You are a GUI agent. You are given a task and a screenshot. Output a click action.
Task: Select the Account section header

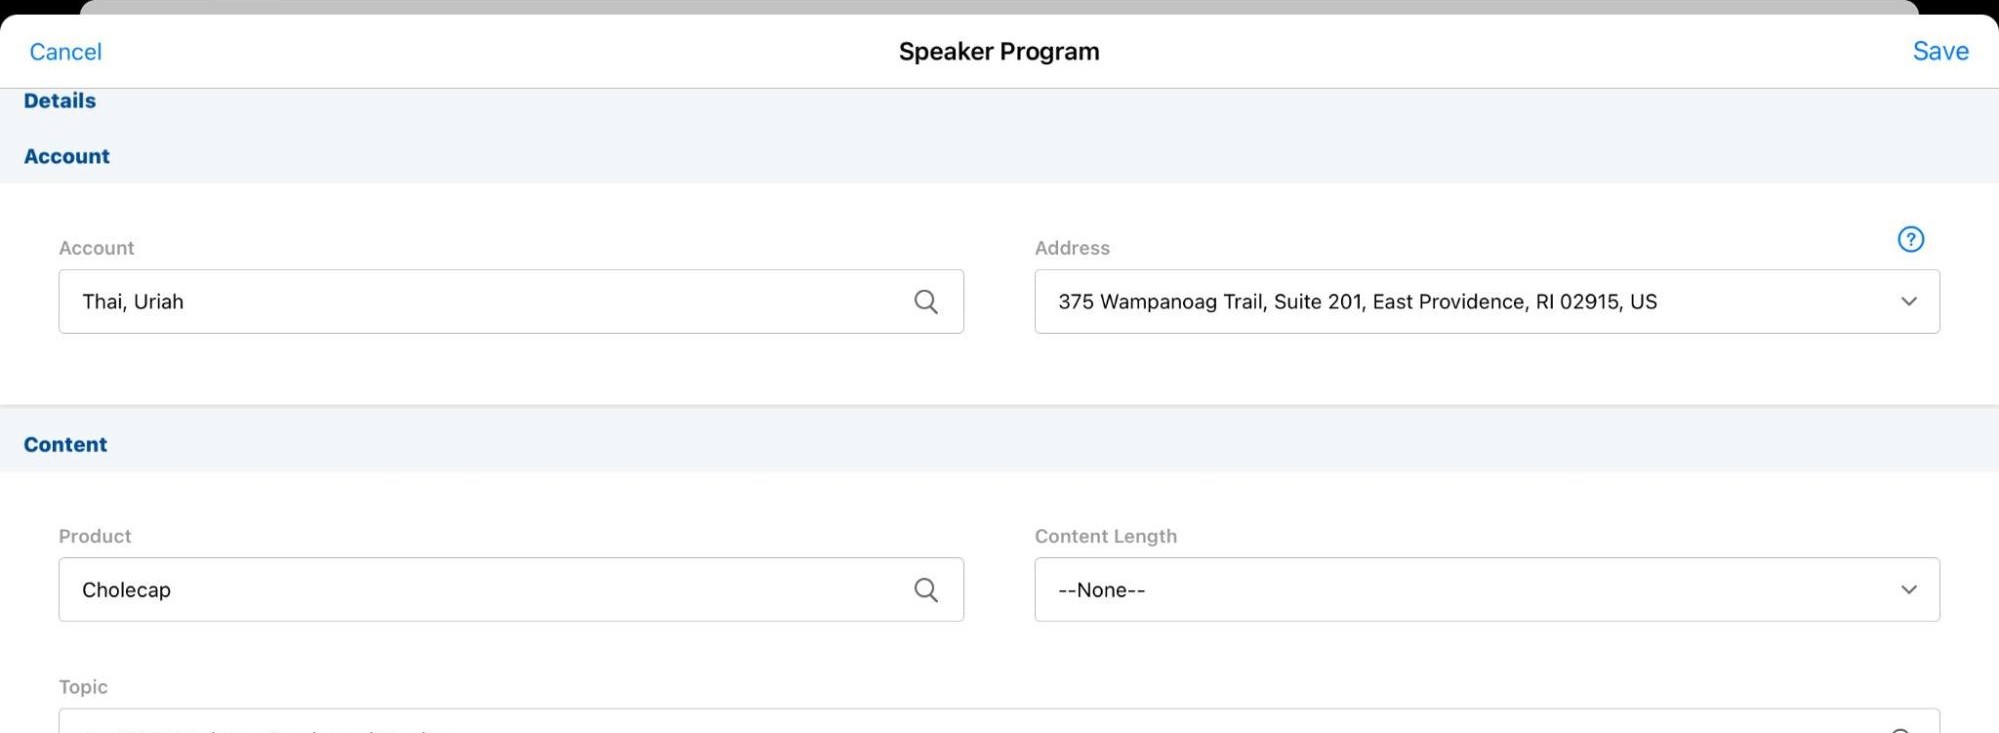pos(67,157)
